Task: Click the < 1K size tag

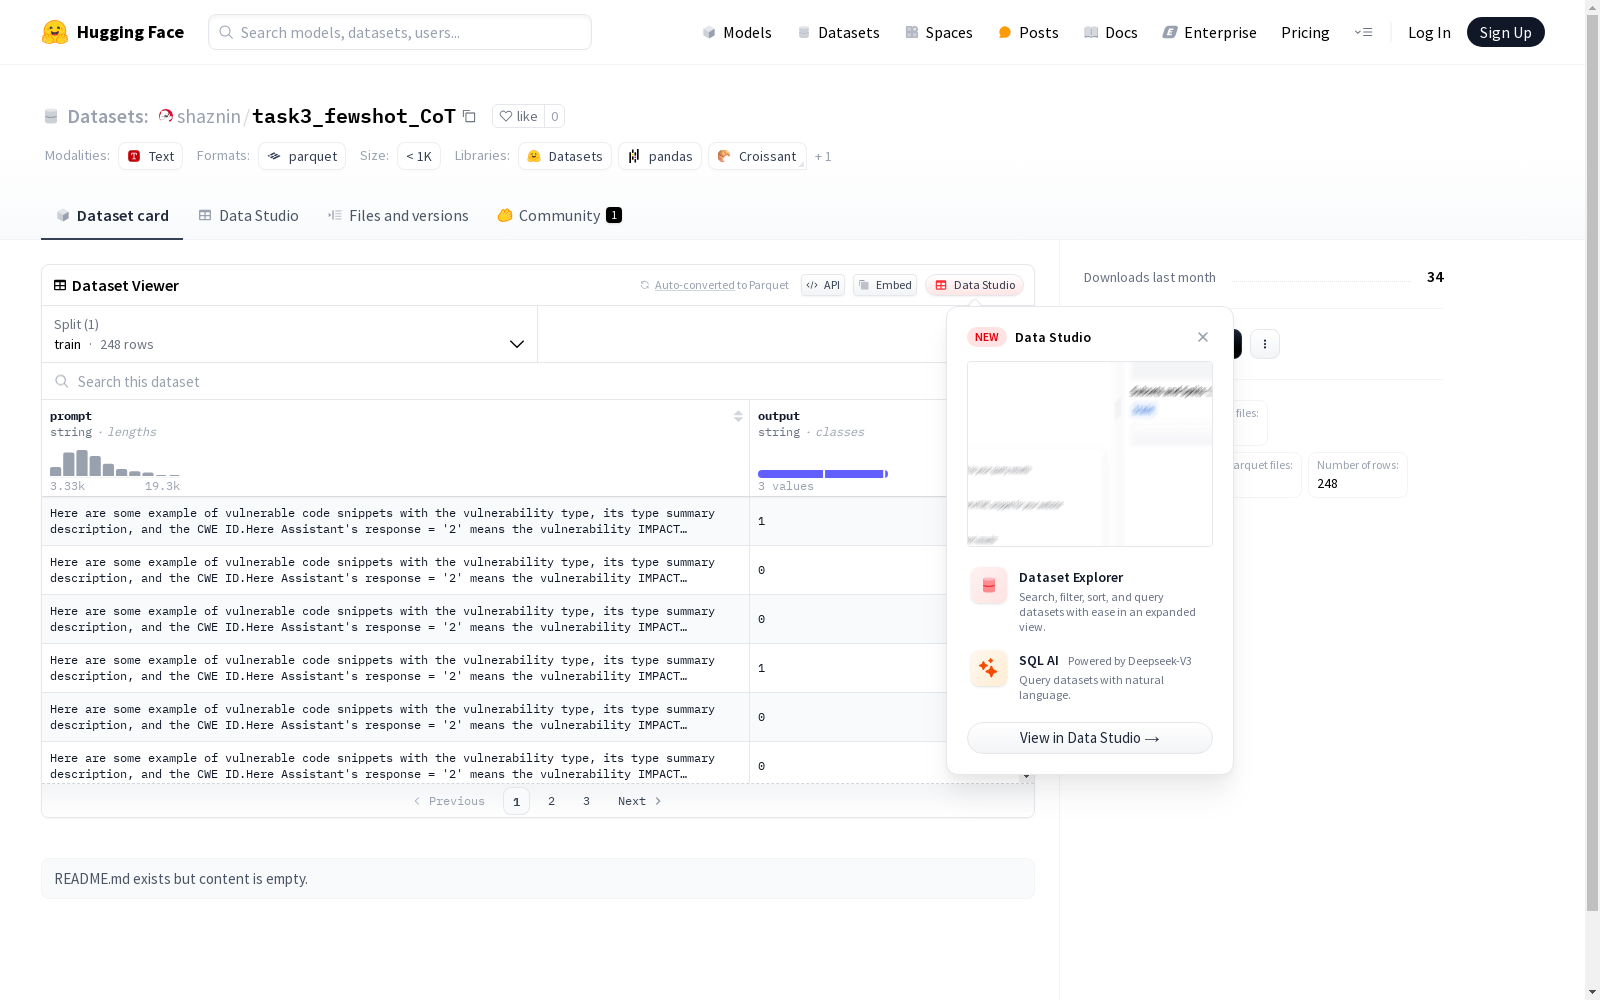Action: click(x=419, y=156)
